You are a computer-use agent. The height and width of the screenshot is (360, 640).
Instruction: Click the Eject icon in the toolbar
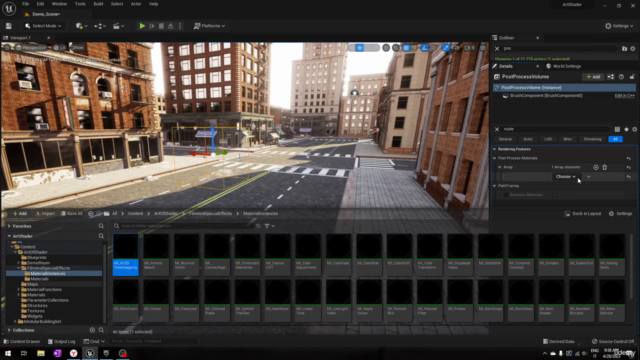pos(171,26)
